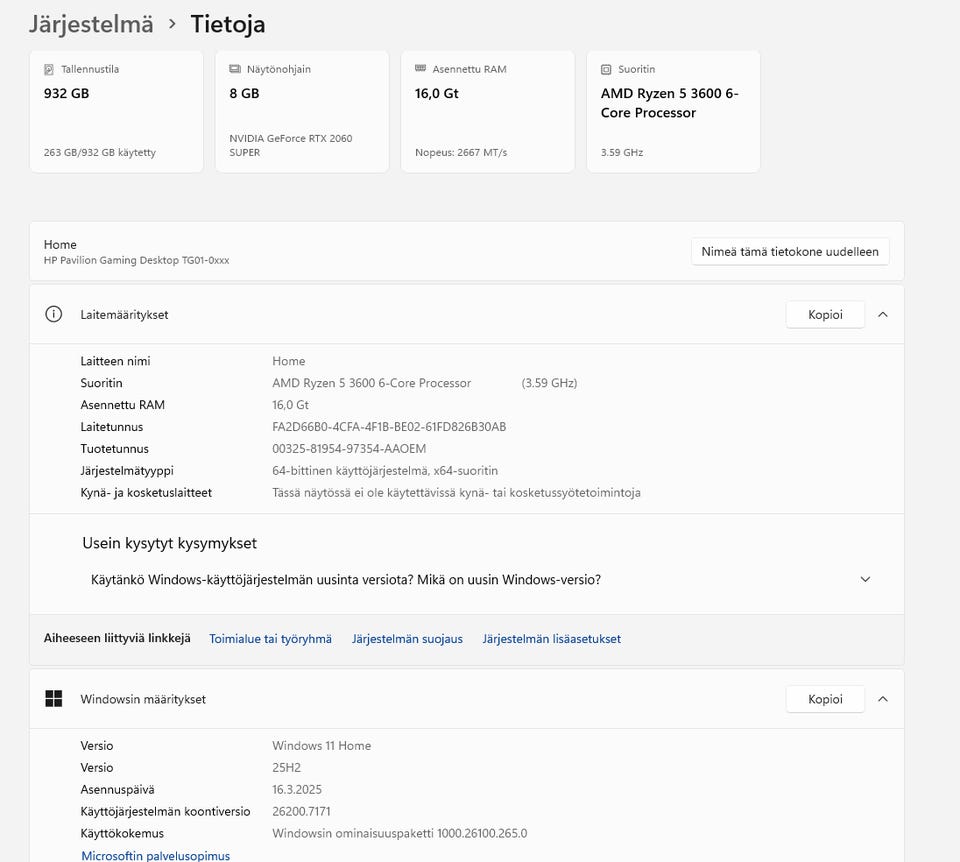Screen dimensions: 960x862
Task: Open the Tallennustila 932 GB storage card
Action: pyautogui.click(x=116, y=112)
